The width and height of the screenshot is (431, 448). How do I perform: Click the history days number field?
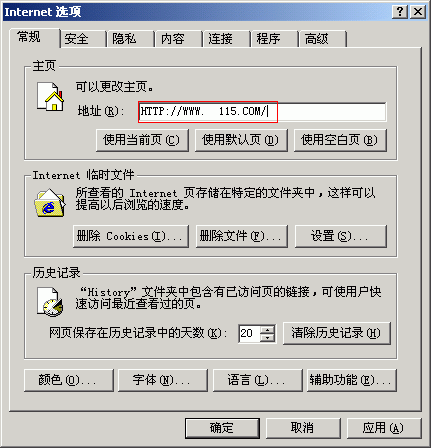tap(250, 333)
